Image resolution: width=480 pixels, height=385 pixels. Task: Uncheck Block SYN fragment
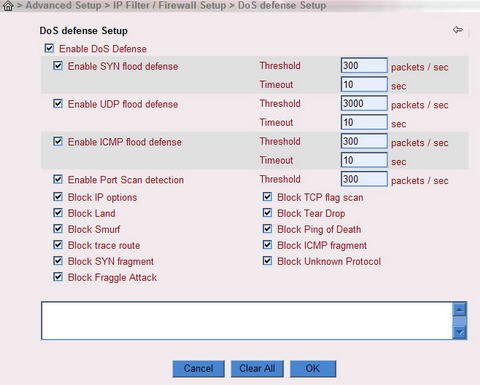[58, 261]
